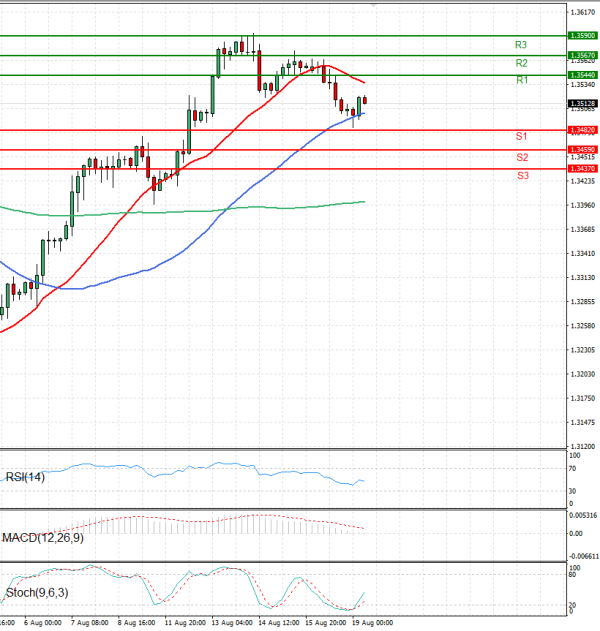Screen dimensions: 600x631
Task: Click the 13 Aug 04:00 time label
Action: tap(232, 623)
